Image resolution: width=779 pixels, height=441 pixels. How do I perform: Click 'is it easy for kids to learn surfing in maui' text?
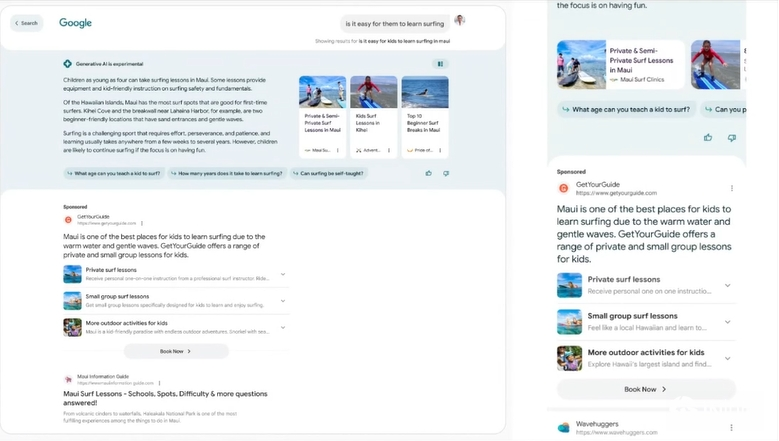pos(404,41)
